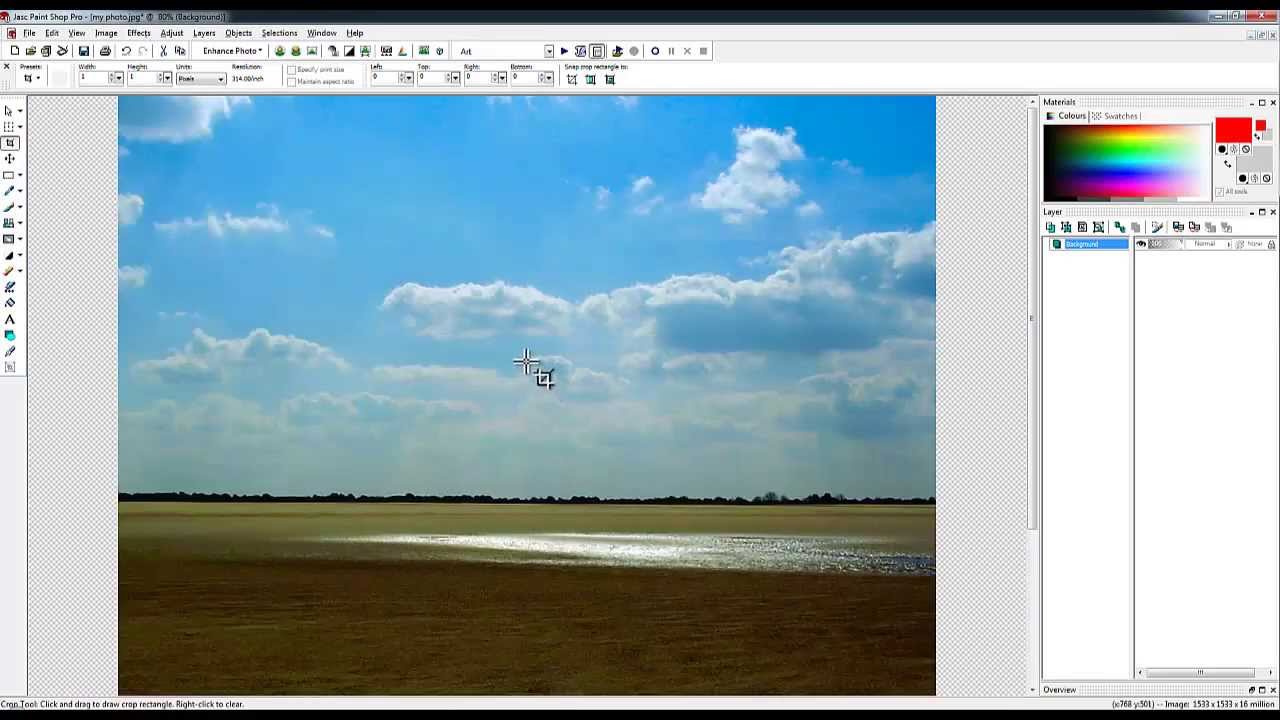1280x720 pixels.
Task: Open the layer blend mode Normal dropdown
Action: click(x=1208, y=243)
